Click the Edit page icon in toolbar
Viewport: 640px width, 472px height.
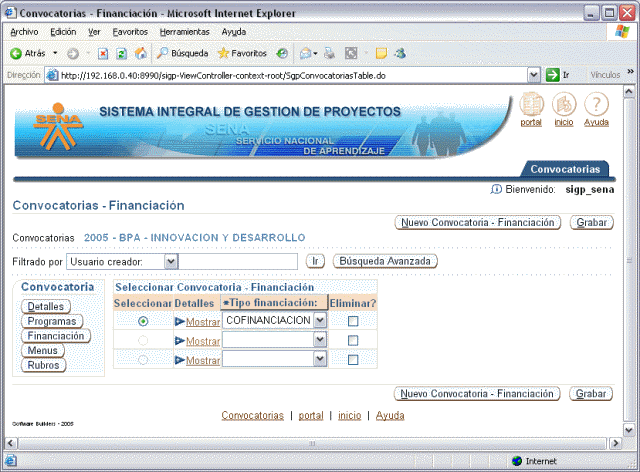351,53
